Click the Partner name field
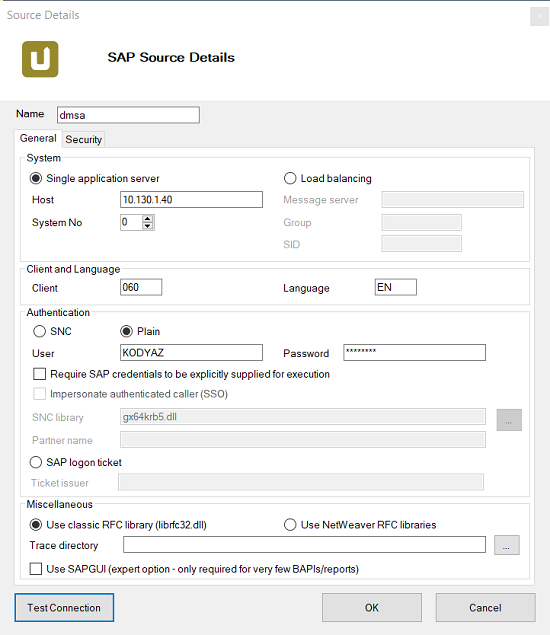 click(303, 440)
